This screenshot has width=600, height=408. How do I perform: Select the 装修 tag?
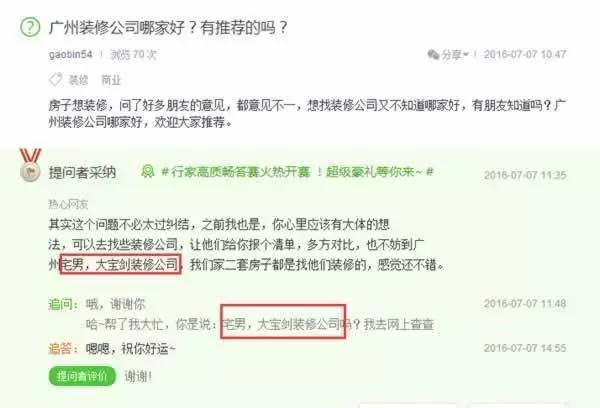78,80
